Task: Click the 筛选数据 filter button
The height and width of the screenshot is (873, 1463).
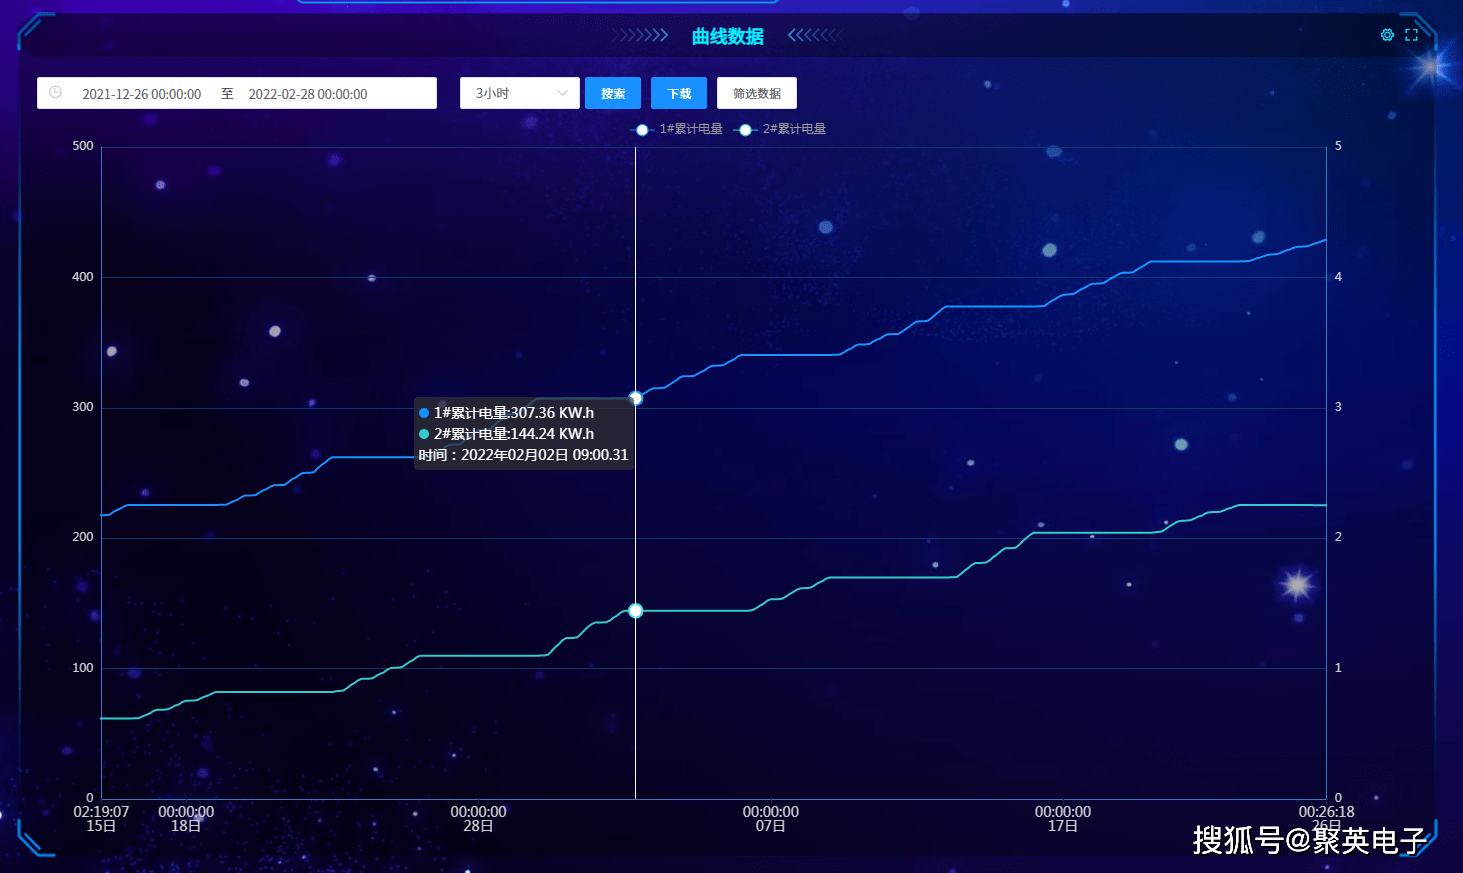Action: (x=756, y=93)
